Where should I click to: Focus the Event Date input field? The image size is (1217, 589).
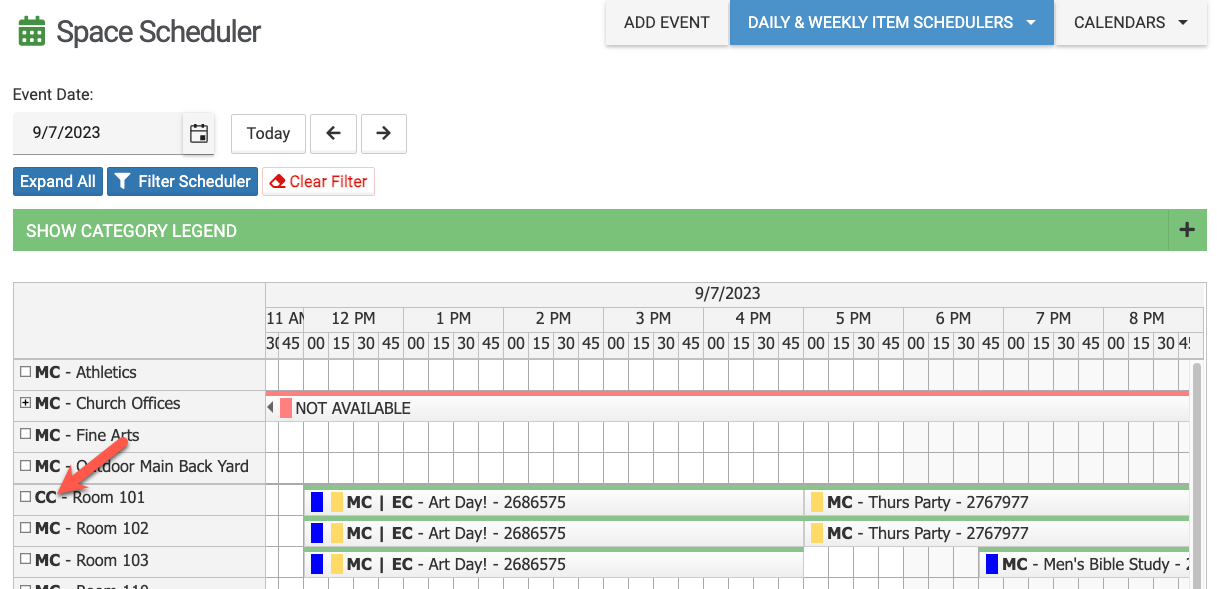98,133
